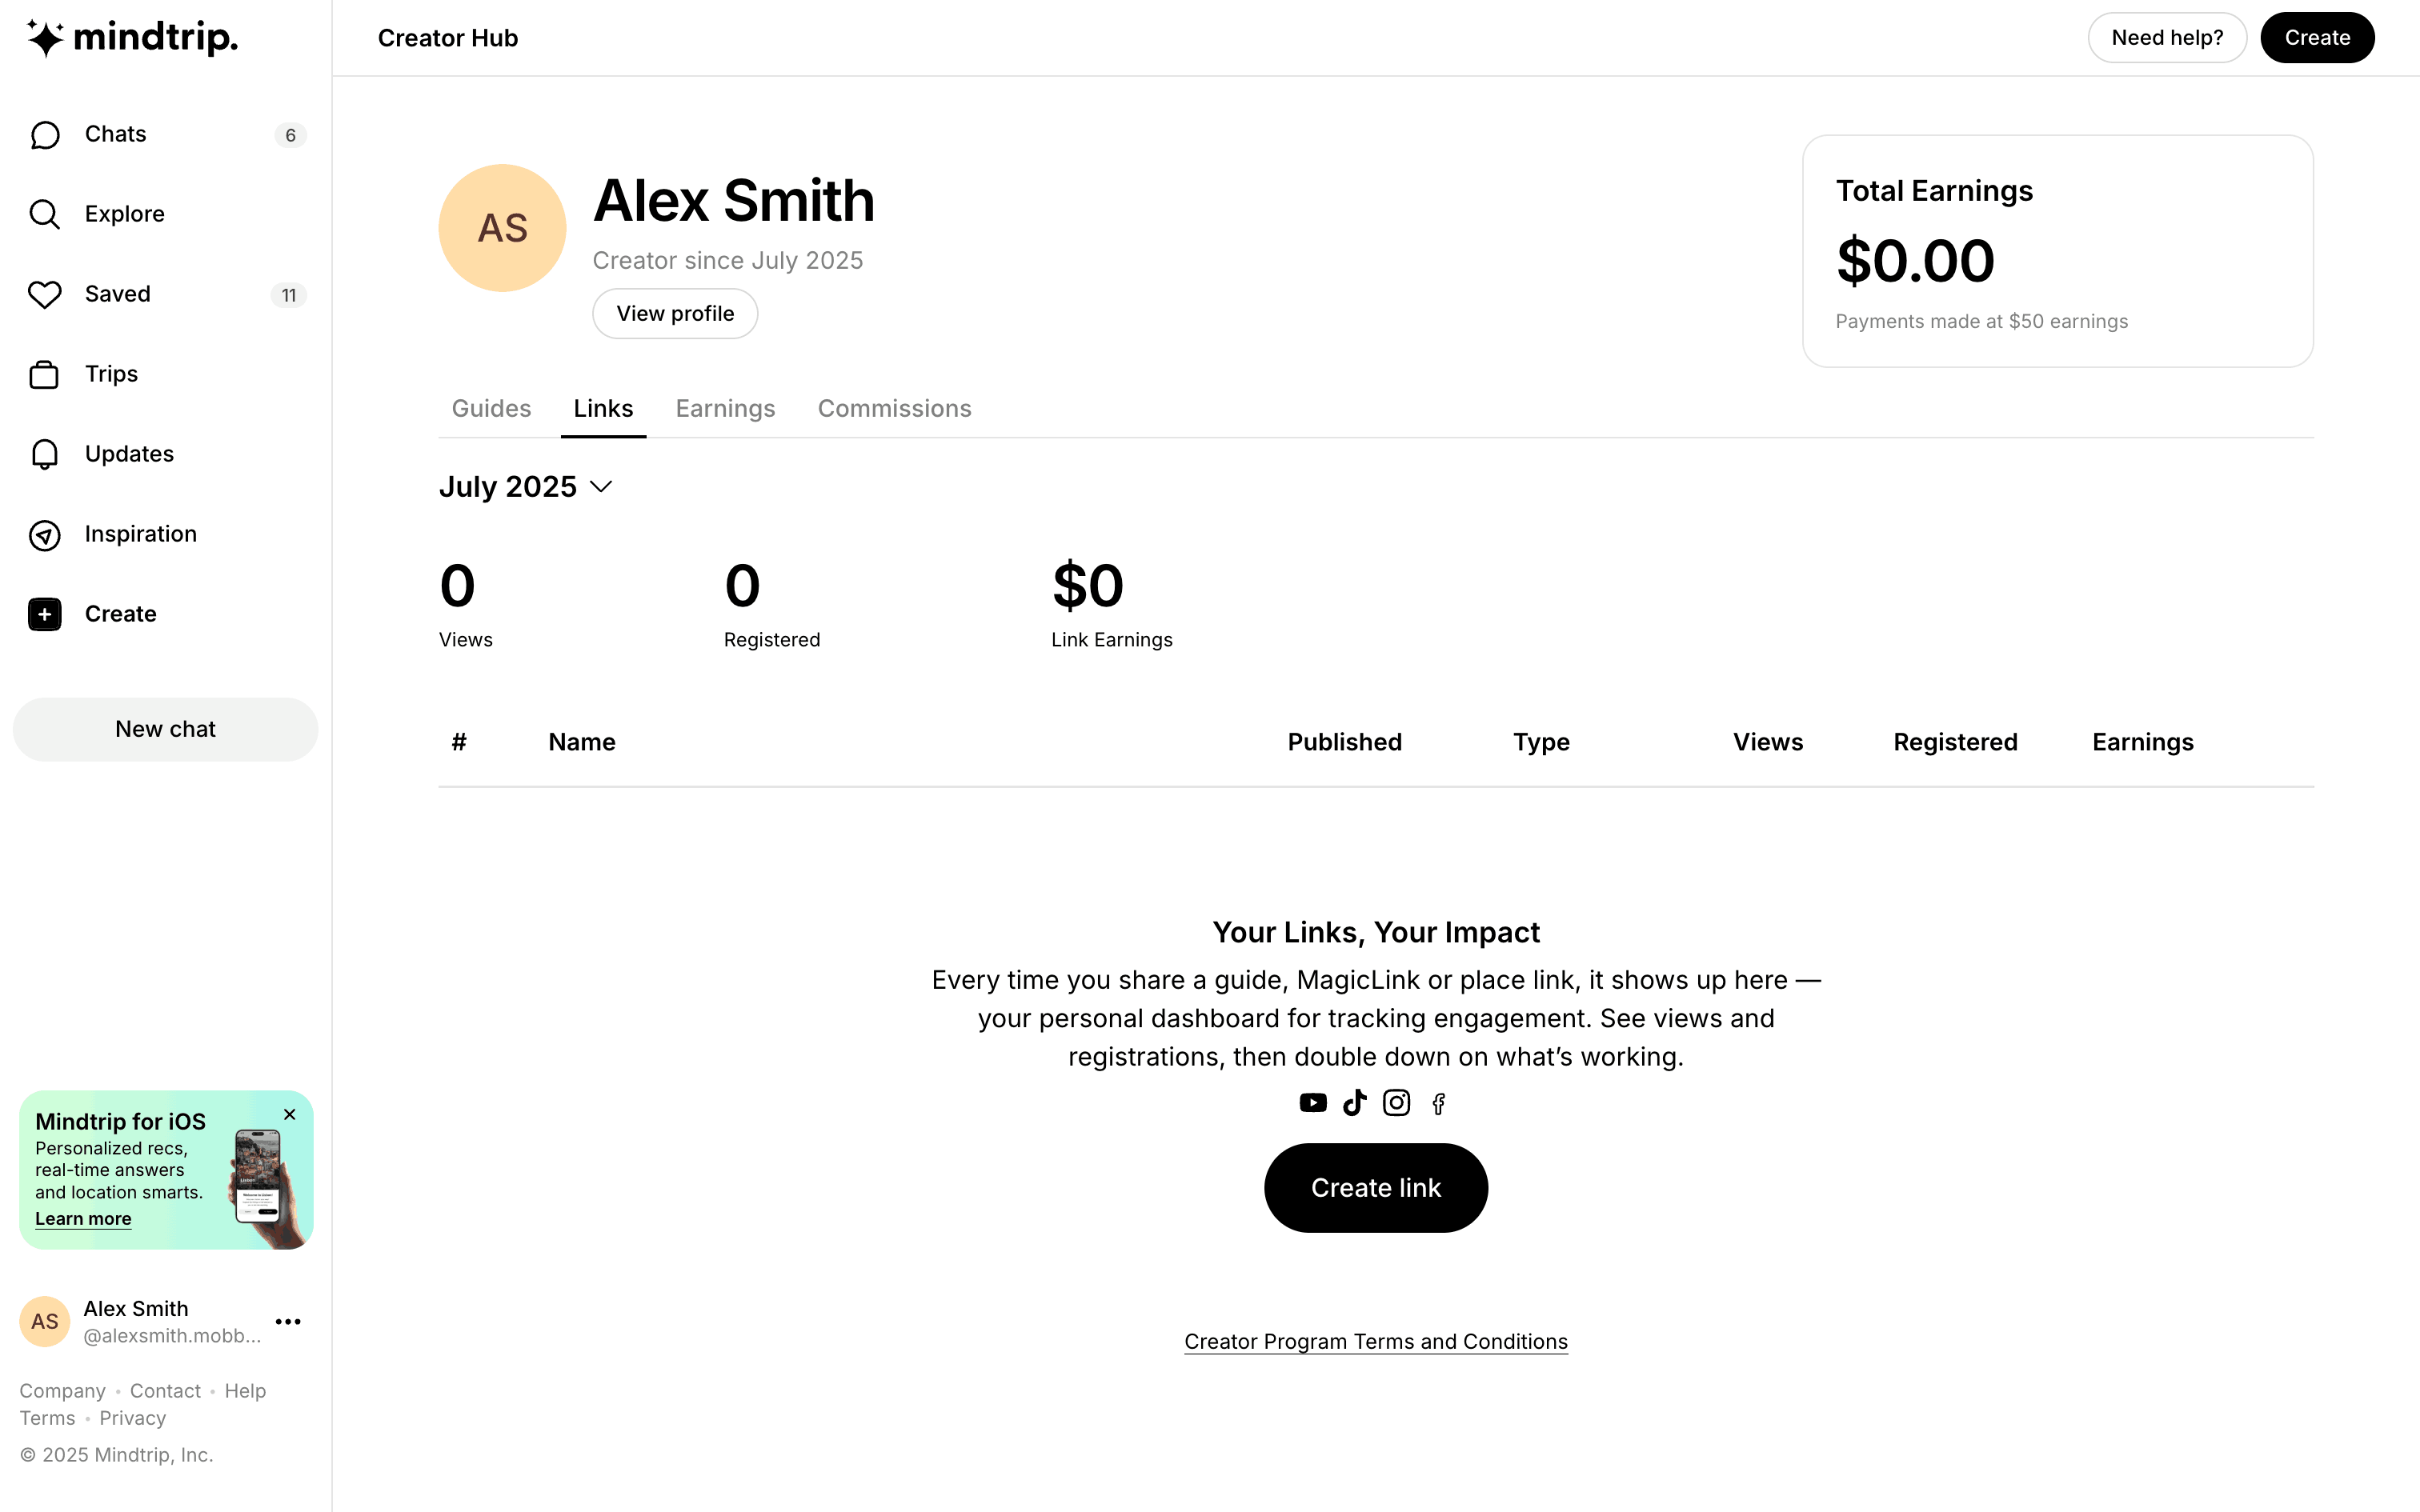Open Creator Program Terms and Conditions
This screenshot has height=1512, width=2420.
coord(1376,1342)
